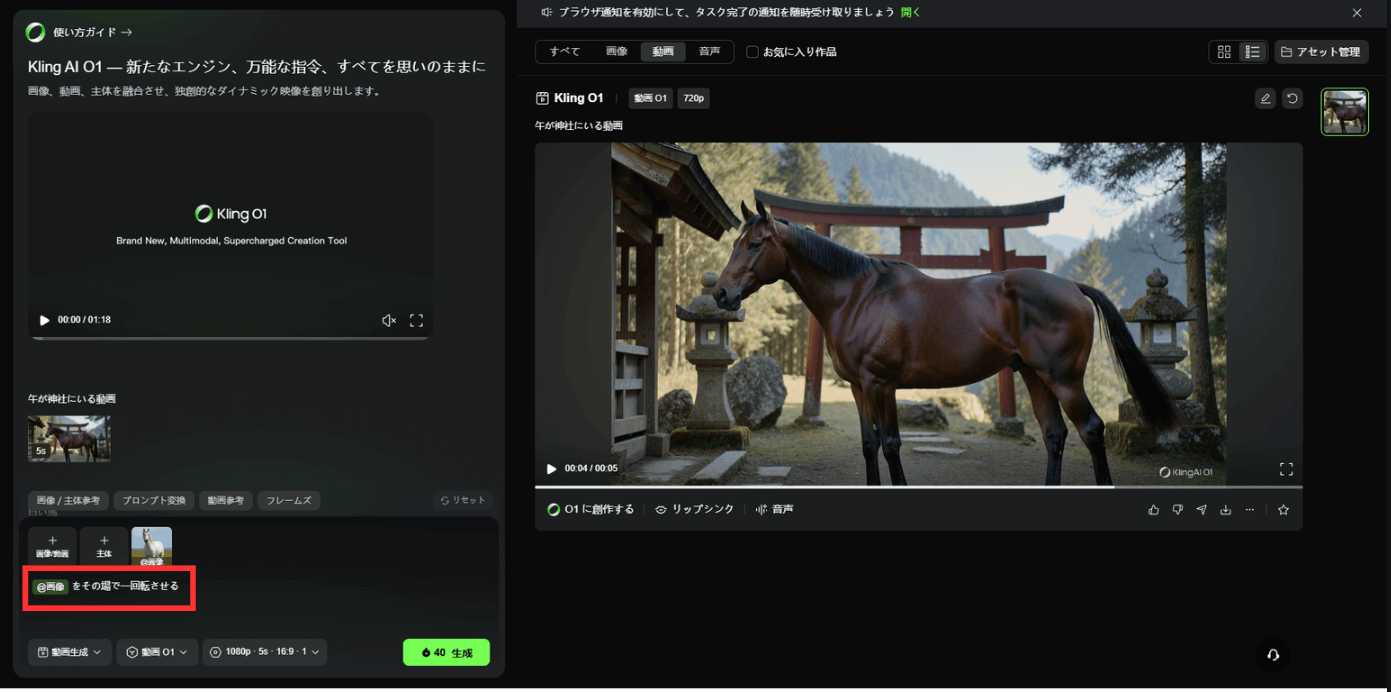Open the 1080p · 5s · 16:9 settings dropdown
This screenshot has height=692, width=1391.
tap(265, 652)
